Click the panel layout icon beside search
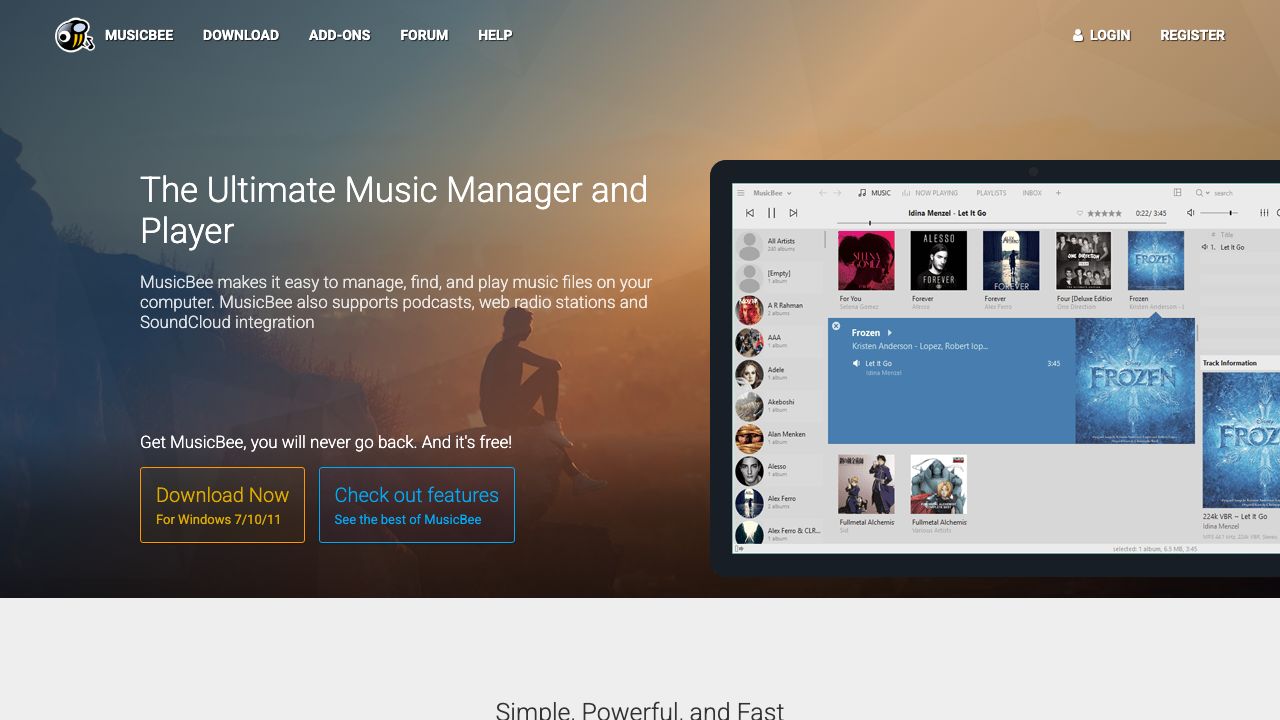 (1177, 193)
